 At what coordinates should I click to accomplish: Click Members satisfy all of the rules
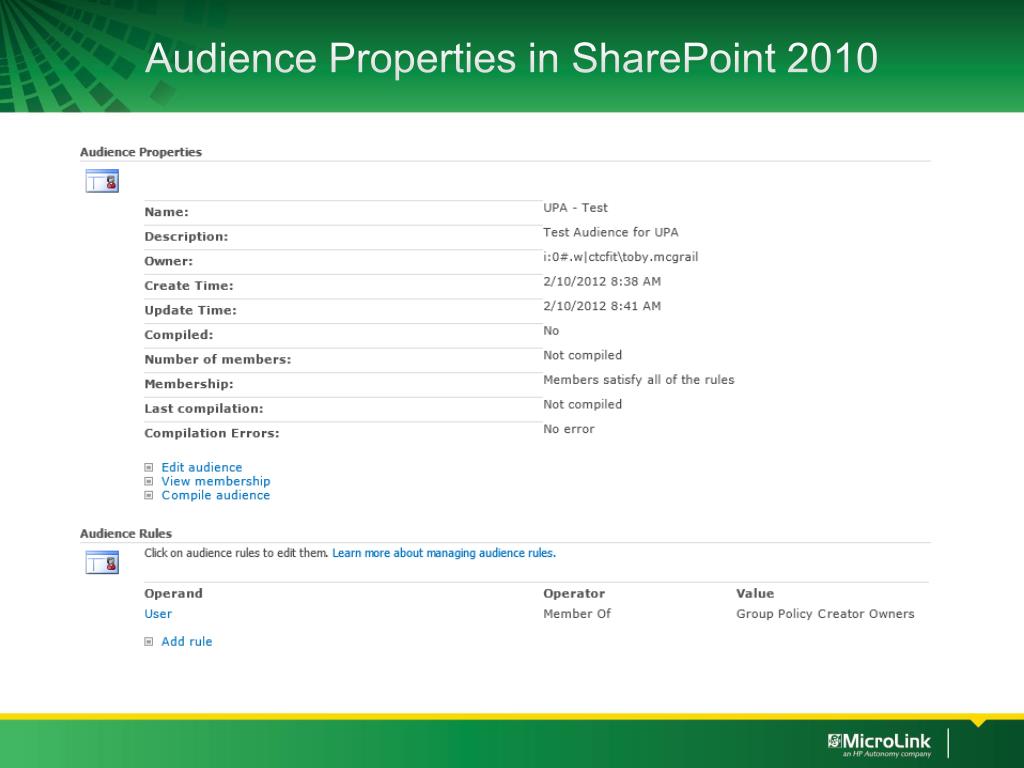click(639, 380)
